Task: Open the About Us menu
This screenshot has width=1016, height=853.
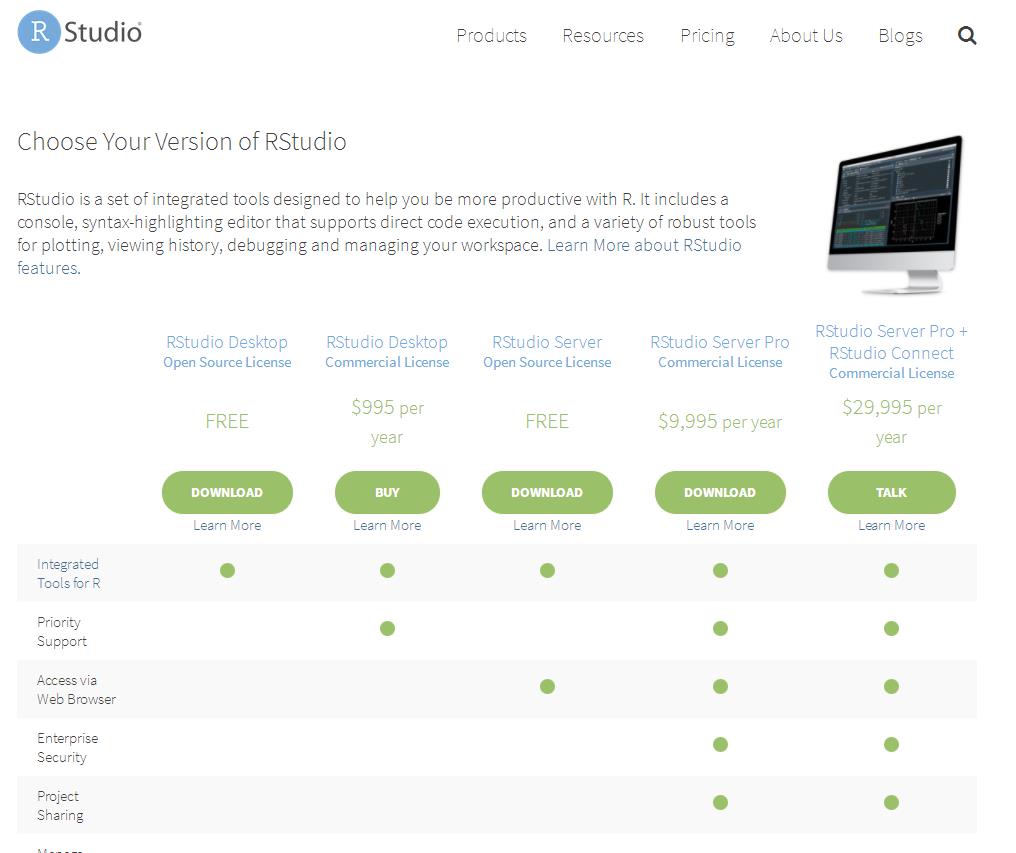Action: (x=806, y=36)
